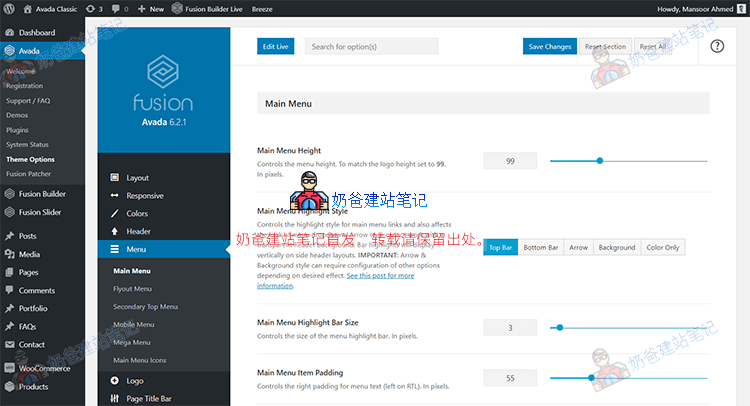Click the Search for option(s) field
This screenshot has width=750, height=406.
point(371,47)
